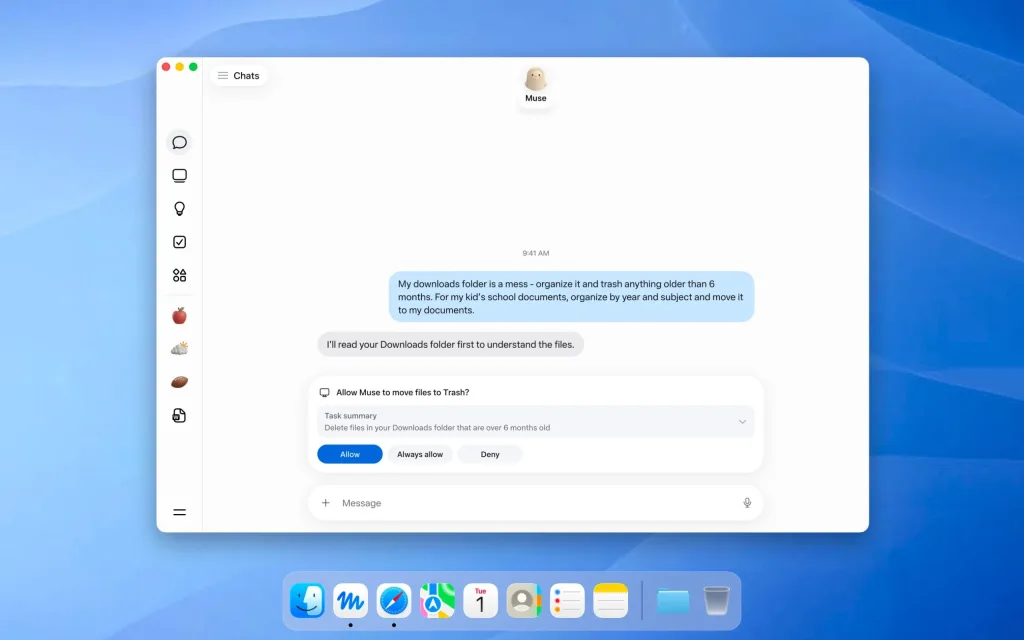
Task: Click the microphone dictation icon
Action: 747,502
